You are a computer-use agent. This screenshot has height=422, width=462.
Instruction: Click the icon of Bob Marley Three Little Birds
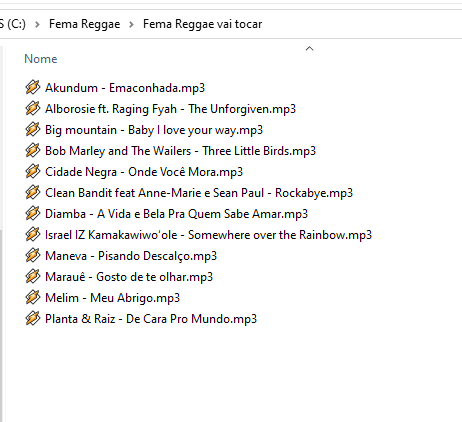32,151
